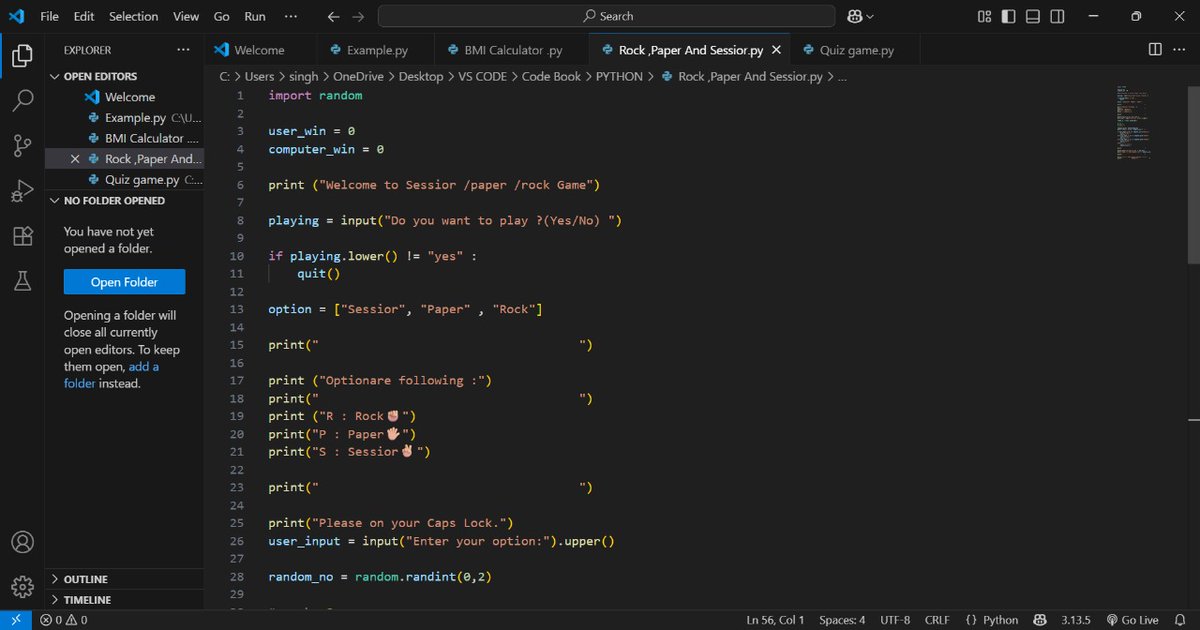The height and width of the screenshot is (630, 1200).
Task: Select Example.py in Open Editors list
Action: coord(125,118)
